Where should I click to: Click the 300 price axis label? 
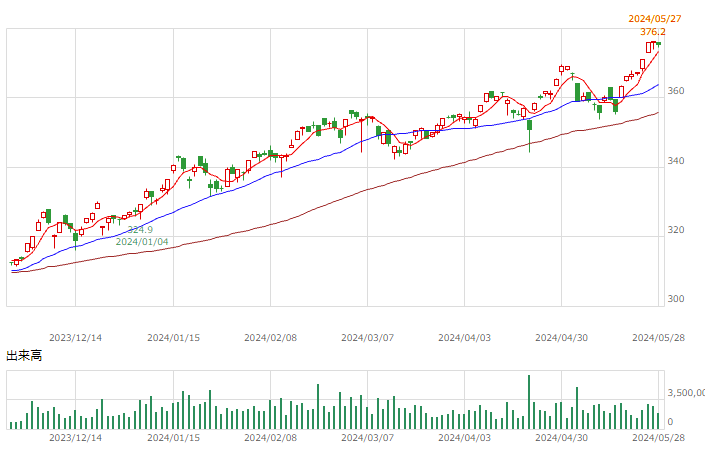click(x=676, y=299)
